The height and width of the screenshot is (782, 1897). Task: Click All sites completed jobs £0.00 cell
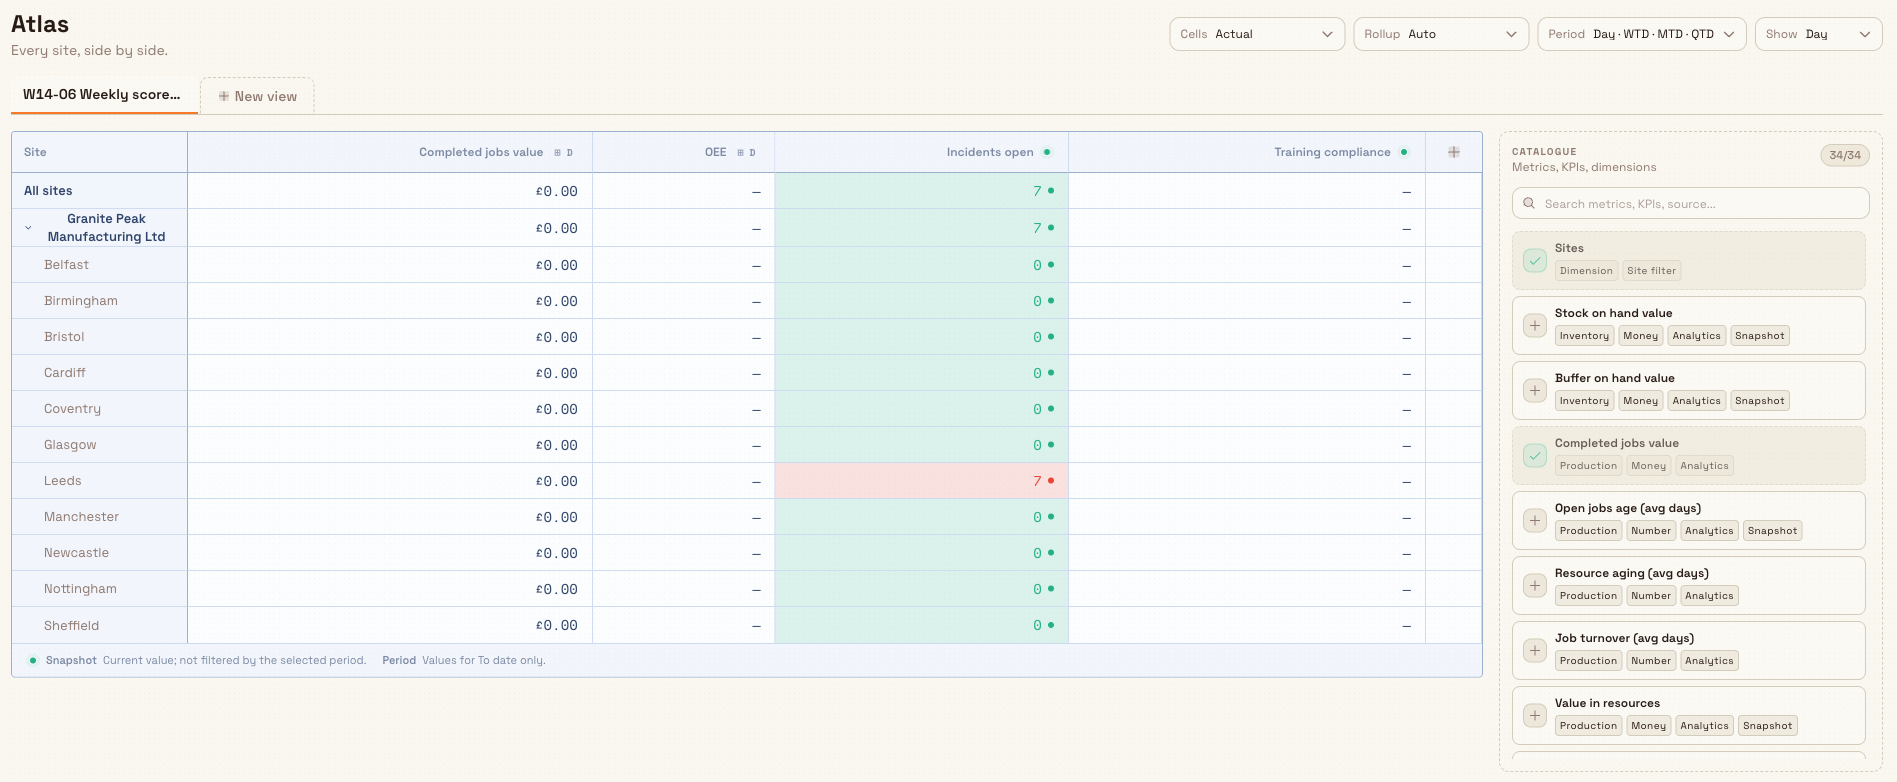(x=390, y=191)
